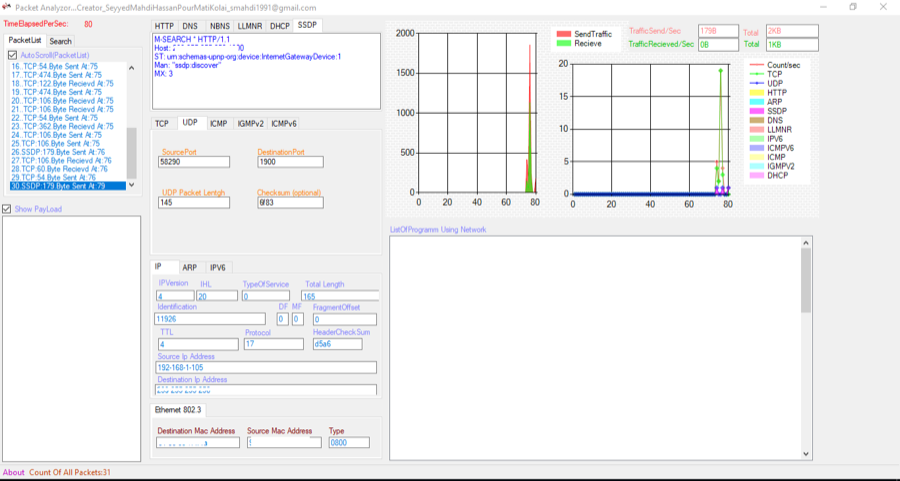Select the SSDP tab

[307, 25]
